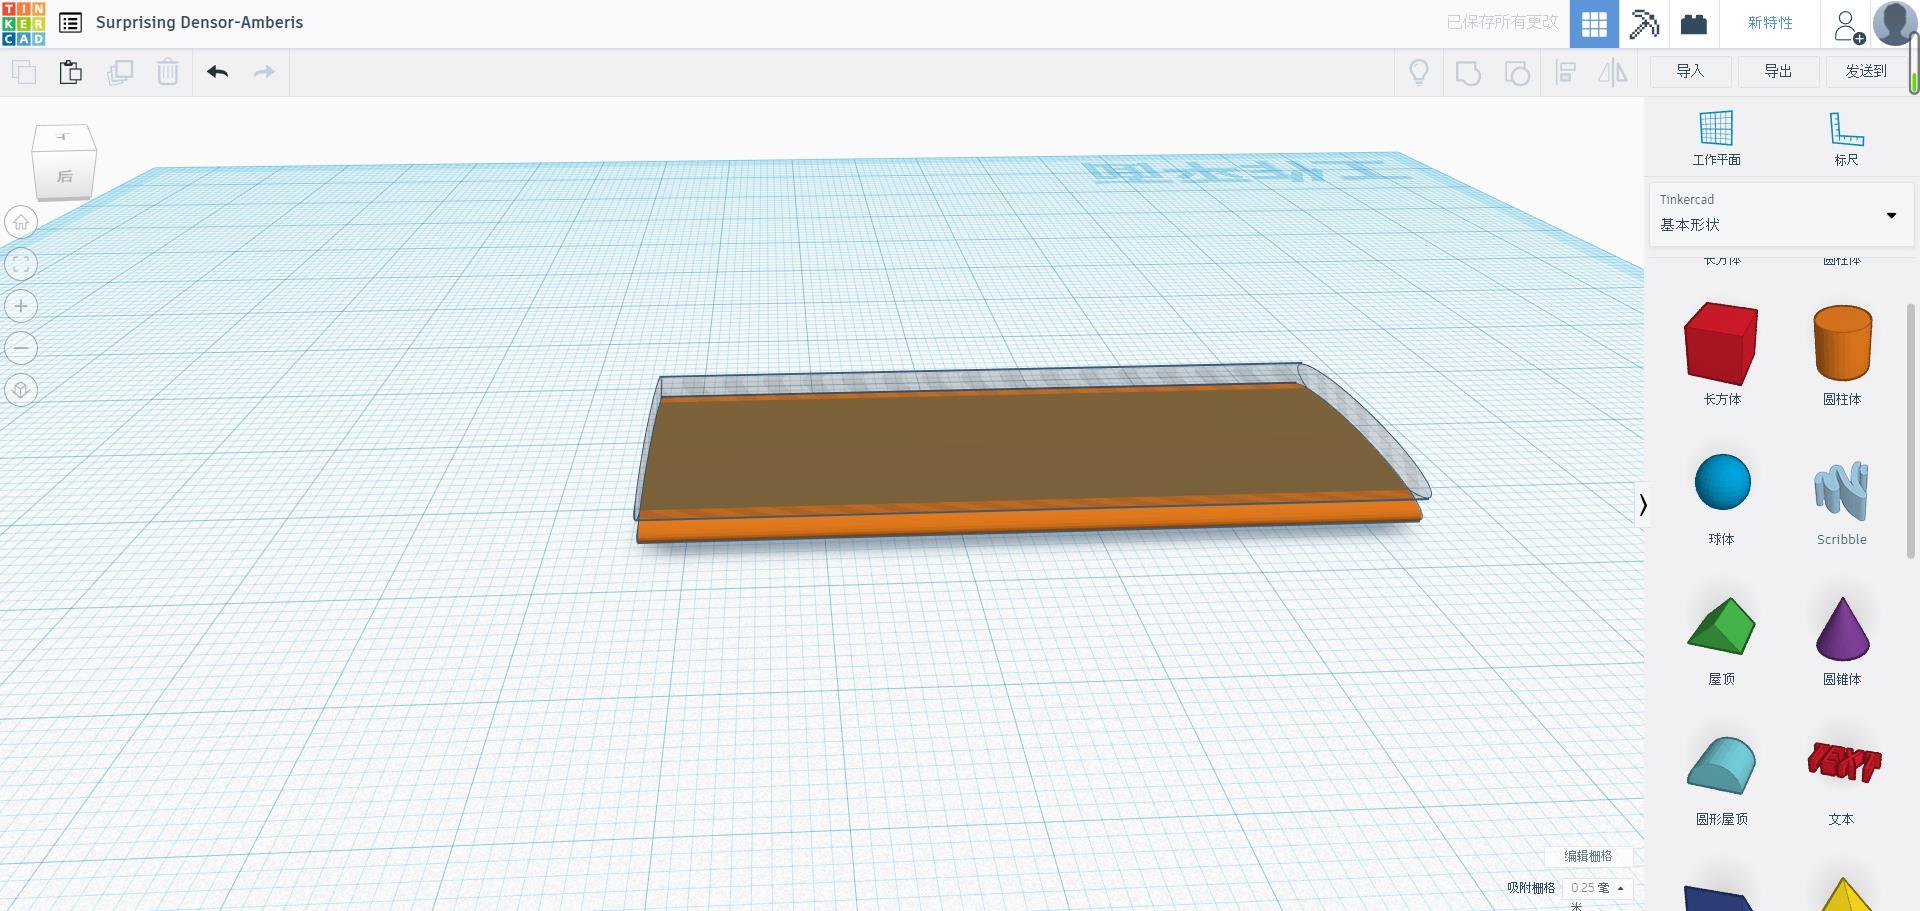Zoom in with the plus button
Viewport: 1920px width, 911px height.
click(21, 306)
